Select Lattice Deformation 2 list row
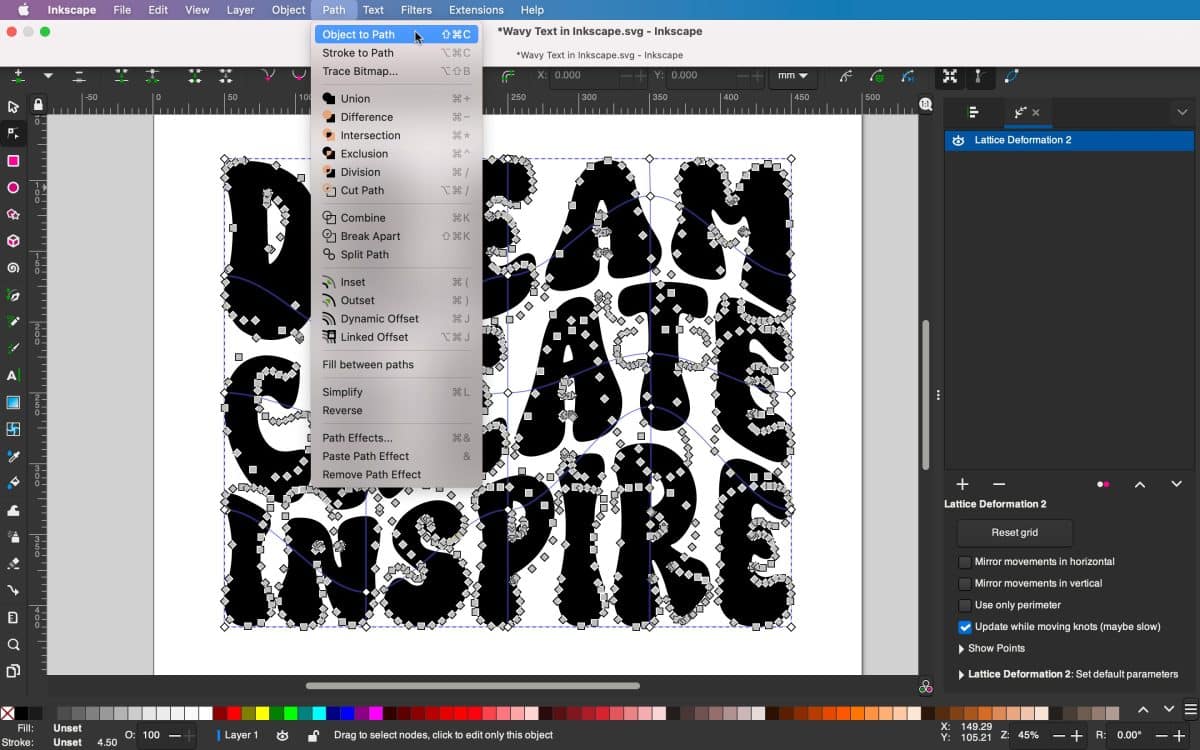Image resolution: width=1200 pixels, height=750 pixels. (x=1069, y=141)
